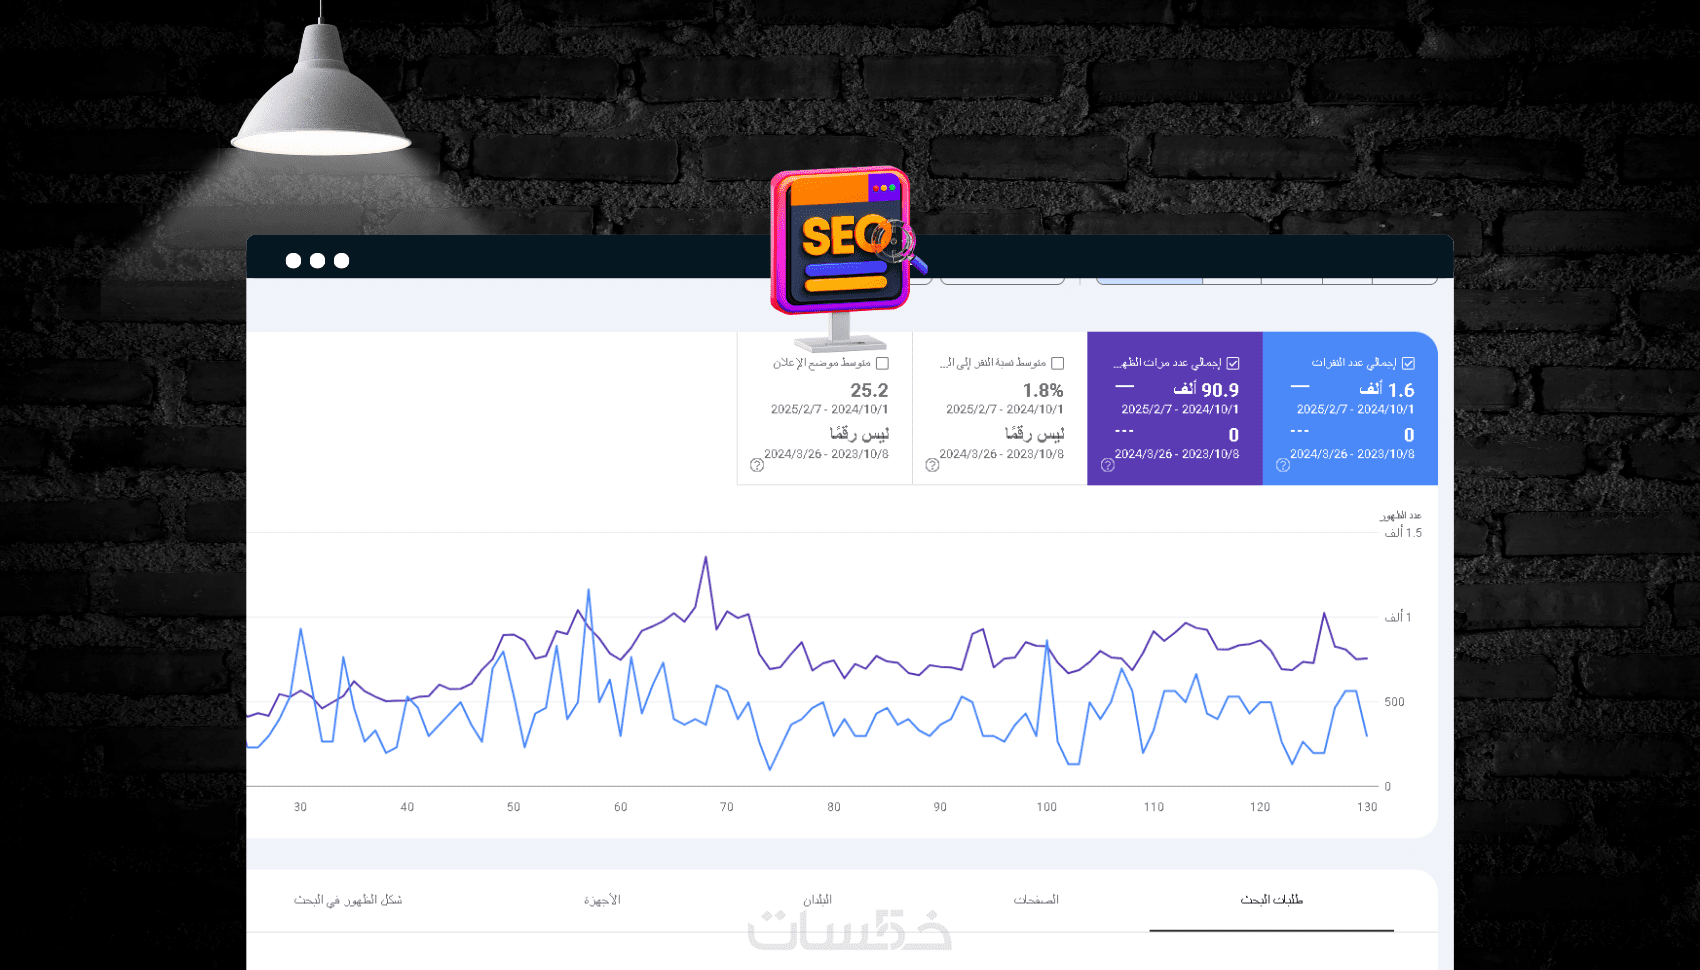Click the "110" x-axis label
The image size is (1700, 970).
[x=1153, y=807]
